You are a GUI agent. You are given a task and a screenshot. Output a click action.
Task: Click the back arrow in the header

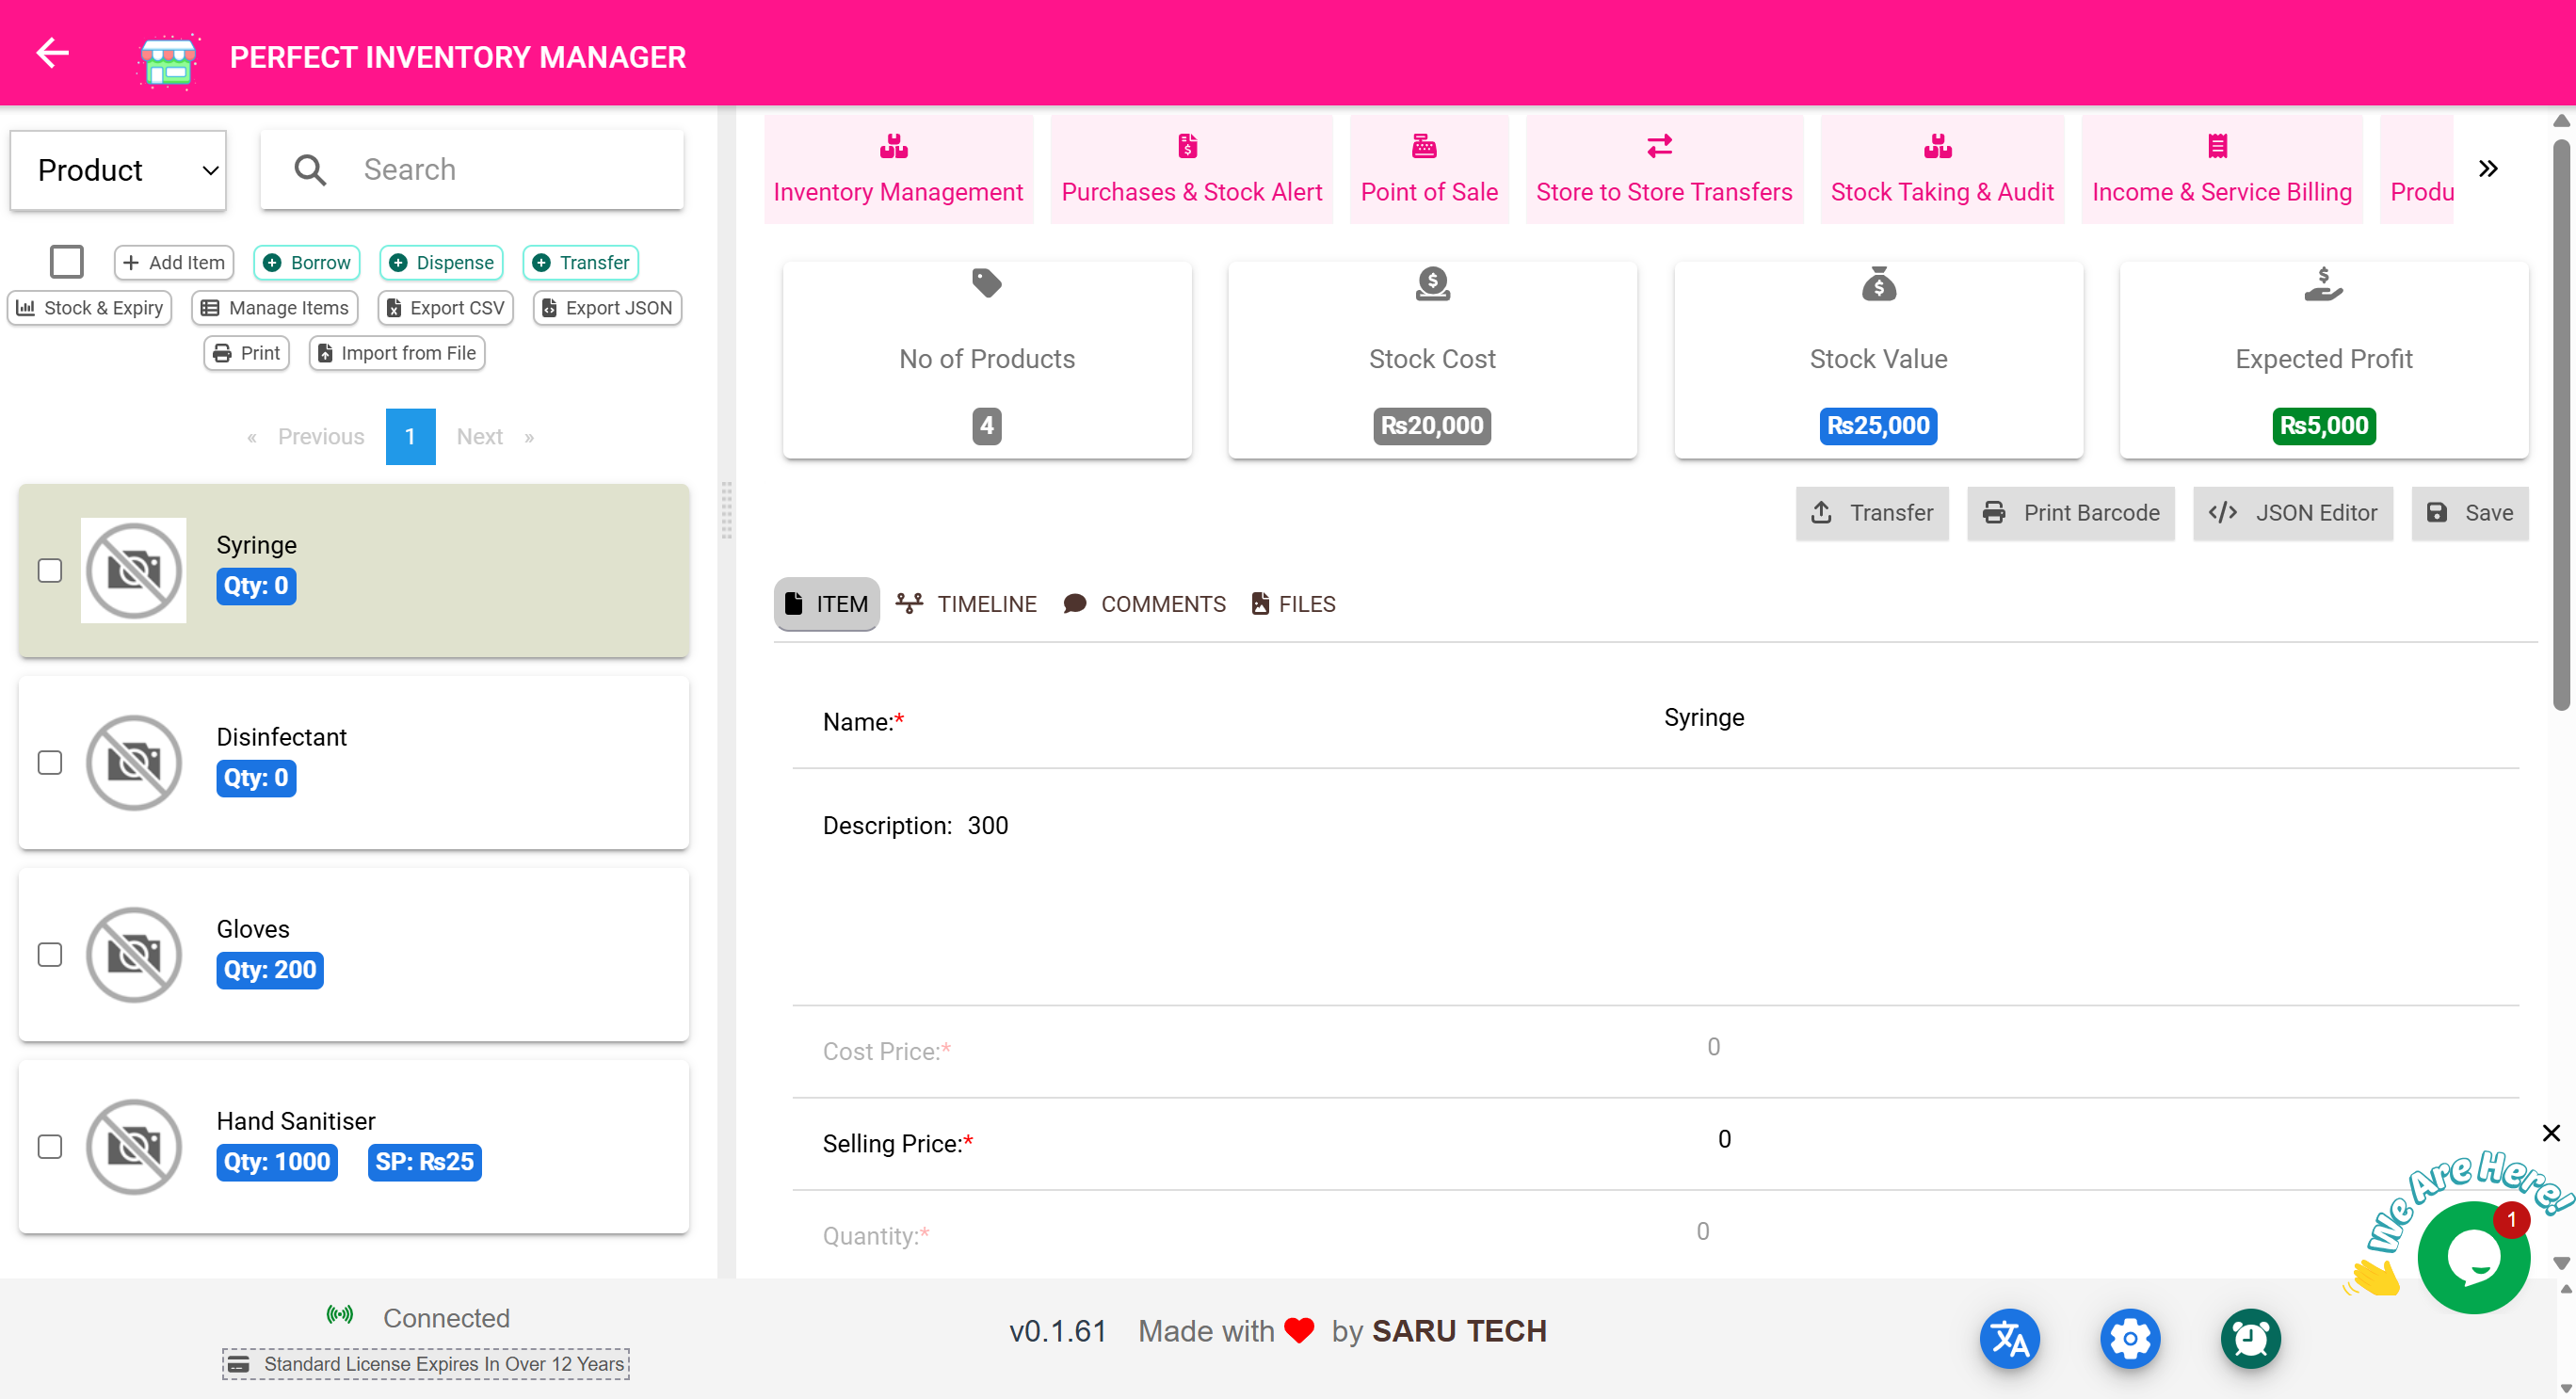(x=52, y=53)
